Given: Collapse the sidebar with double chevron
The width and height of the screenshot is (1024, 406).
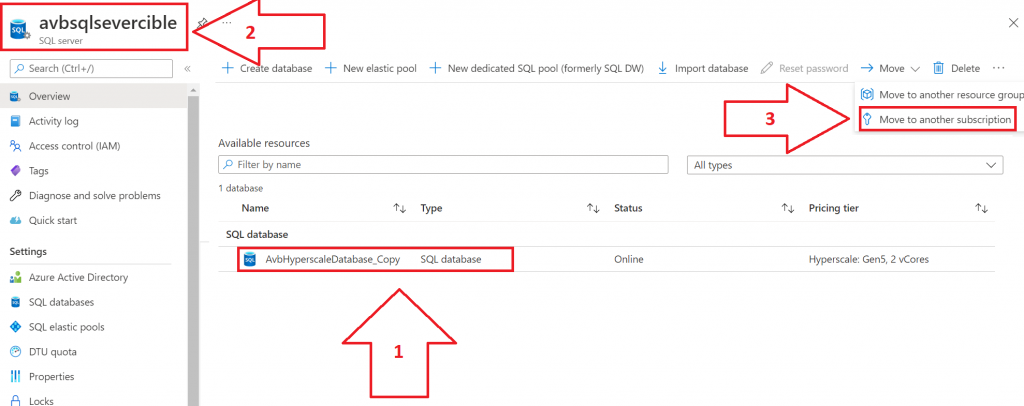Looking at the screenshot, I should point(187,69).
